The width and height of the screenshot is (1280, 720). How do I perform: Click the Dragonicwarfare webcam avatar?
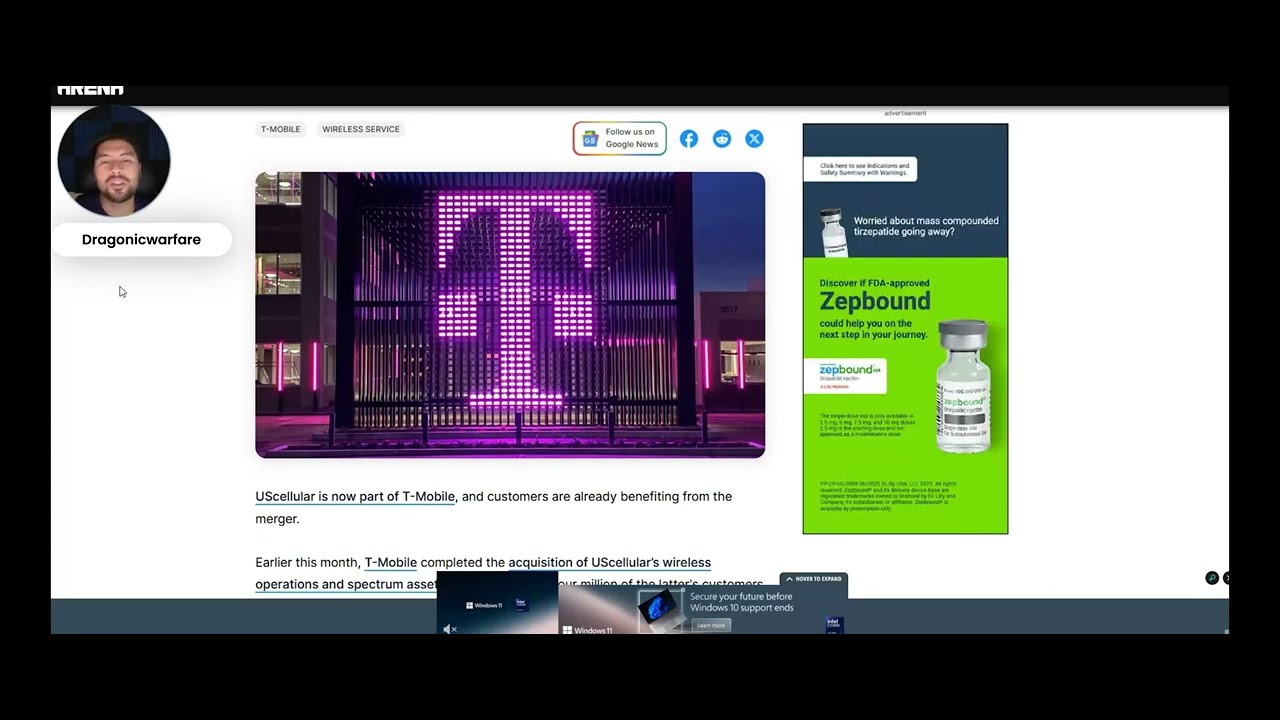[114, 161]
